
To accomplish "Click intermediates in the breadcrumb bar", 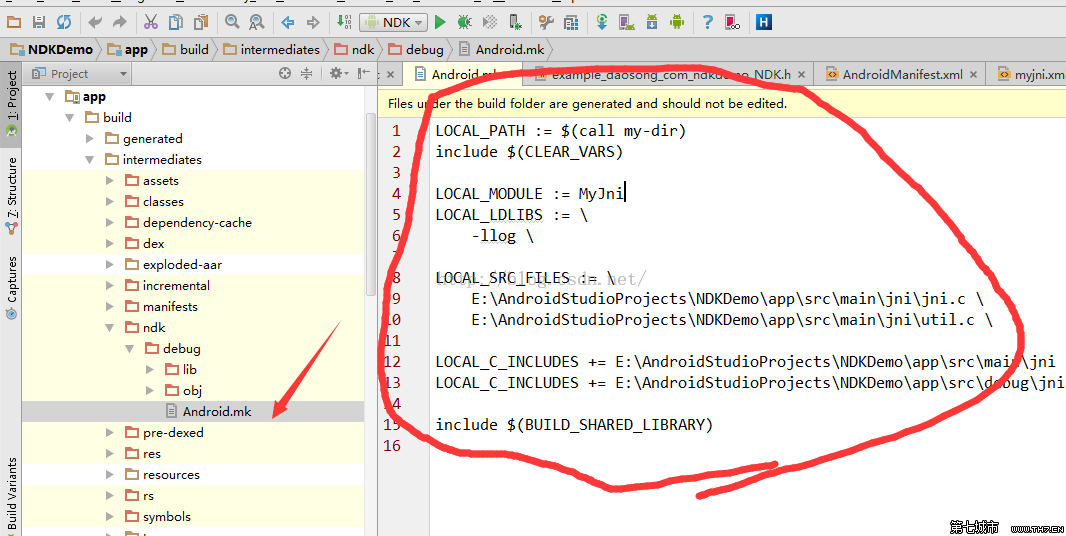I will (271, 50).
